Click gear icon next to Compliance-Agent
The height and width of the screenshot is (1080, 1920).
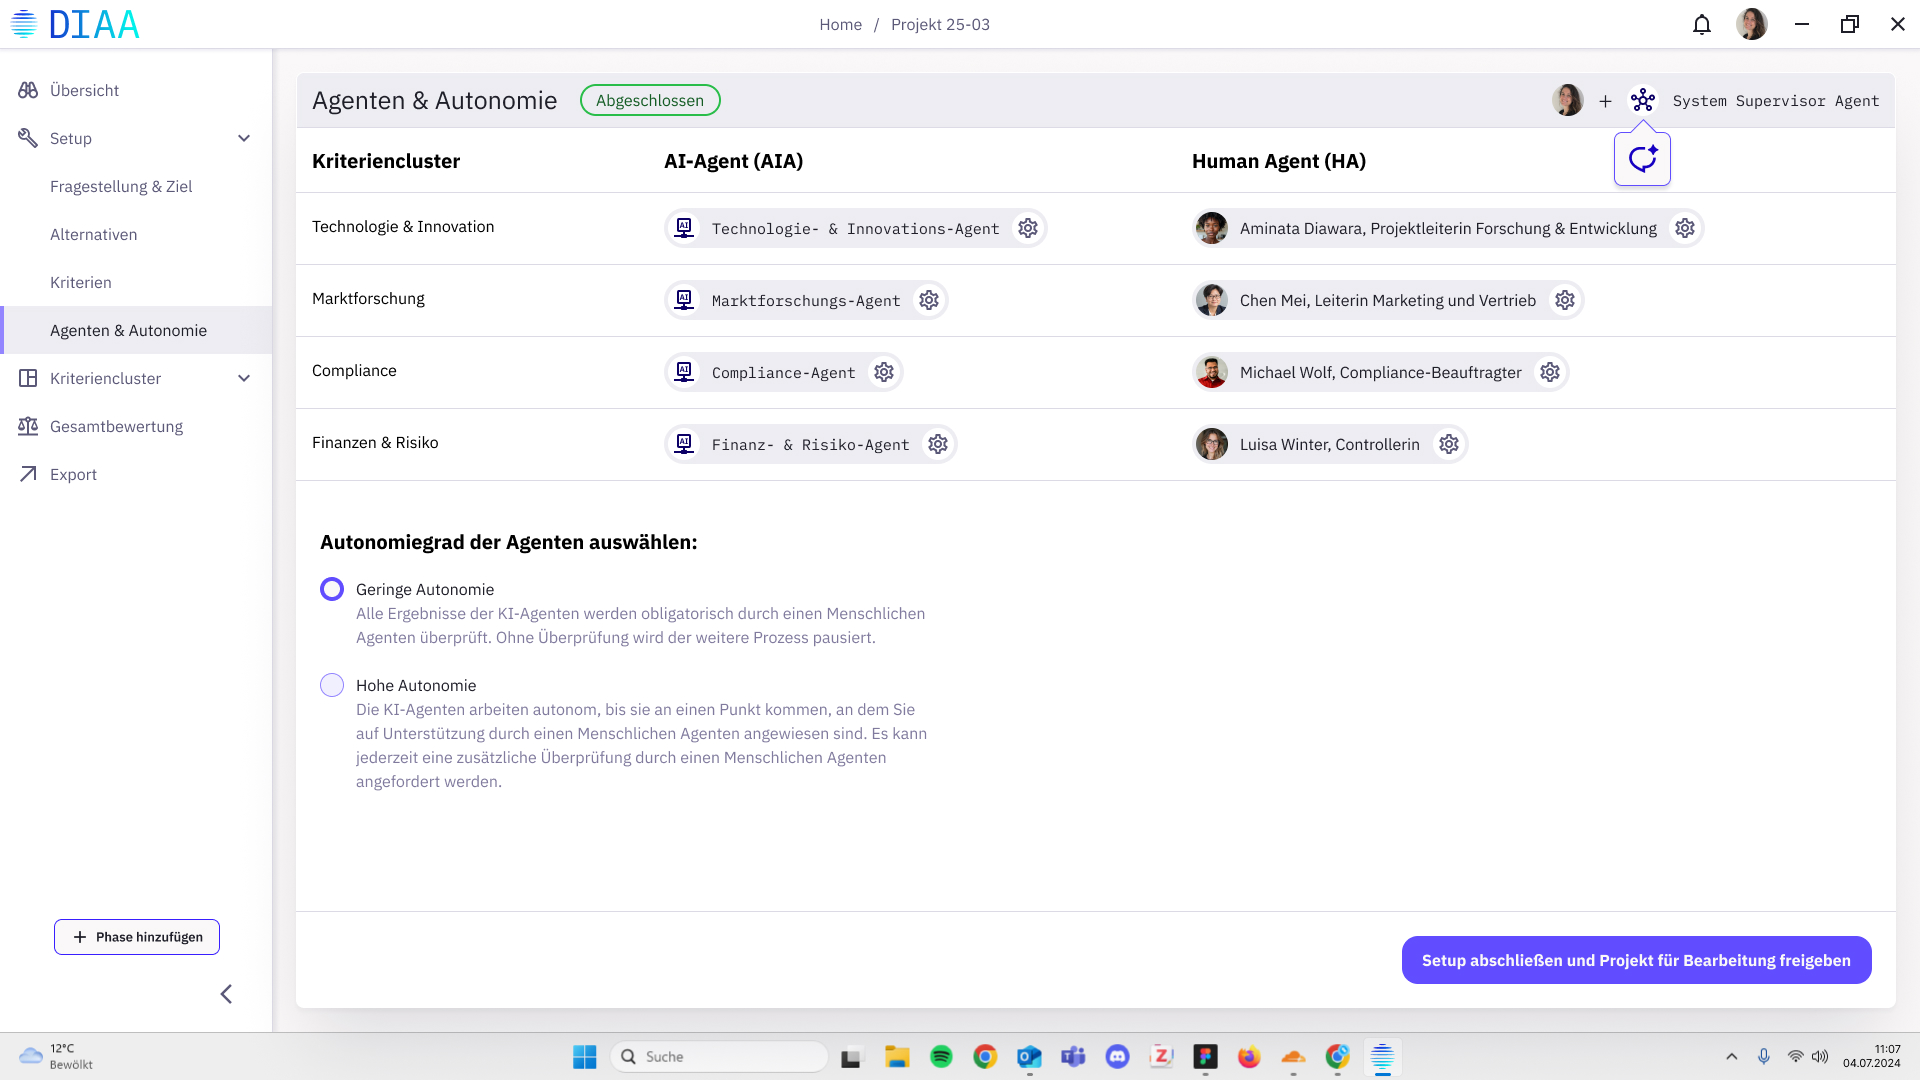pos(884,372)
